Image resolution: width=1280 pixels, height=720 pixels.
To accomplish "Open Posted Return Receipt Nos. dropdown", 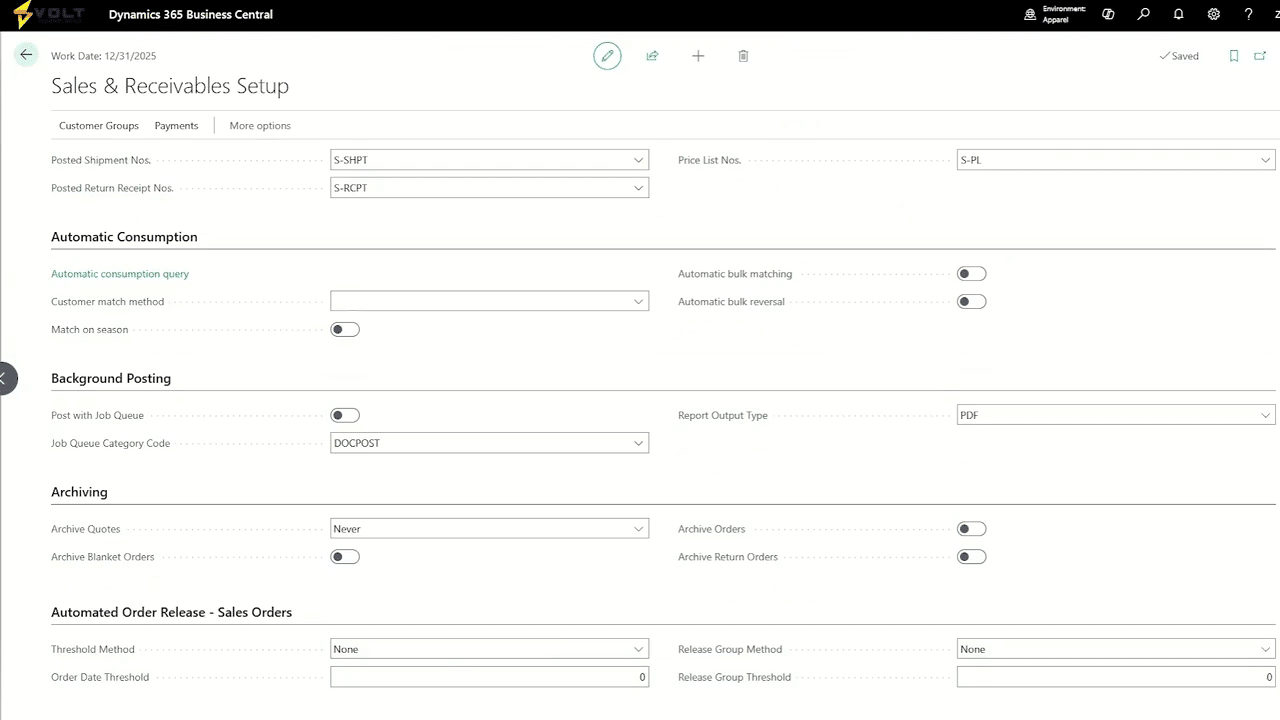I will click(638, 188).
